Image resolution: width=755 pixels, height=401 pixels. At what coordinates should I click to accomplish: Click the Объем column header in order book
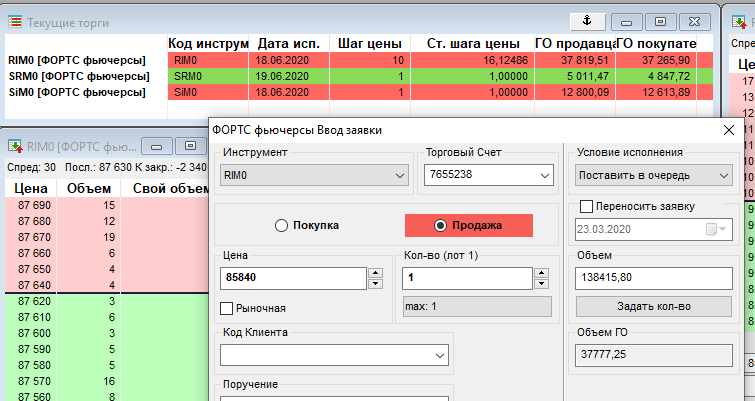pyautogui.click(x=89, y=188)
